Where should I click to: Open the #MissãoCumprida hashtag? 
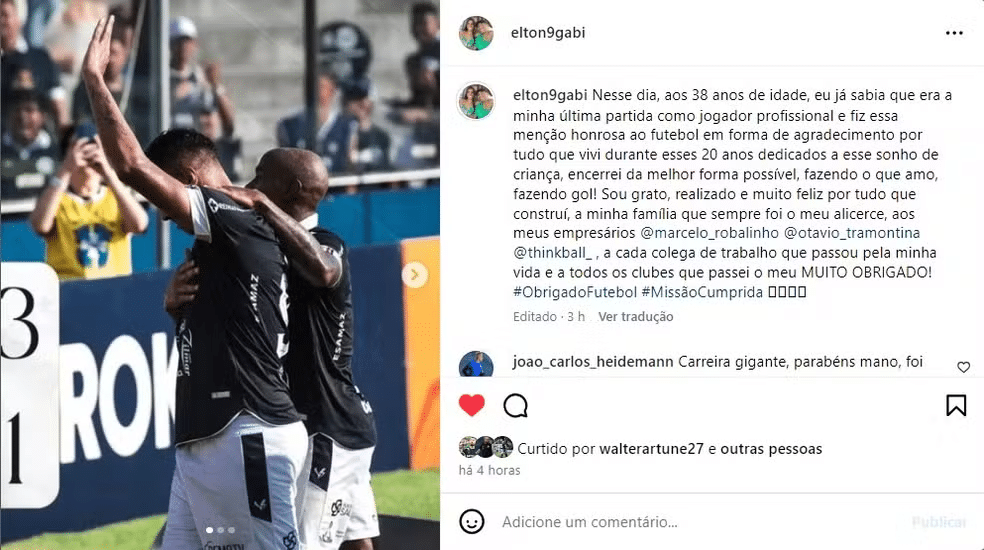tap(702, 292)
